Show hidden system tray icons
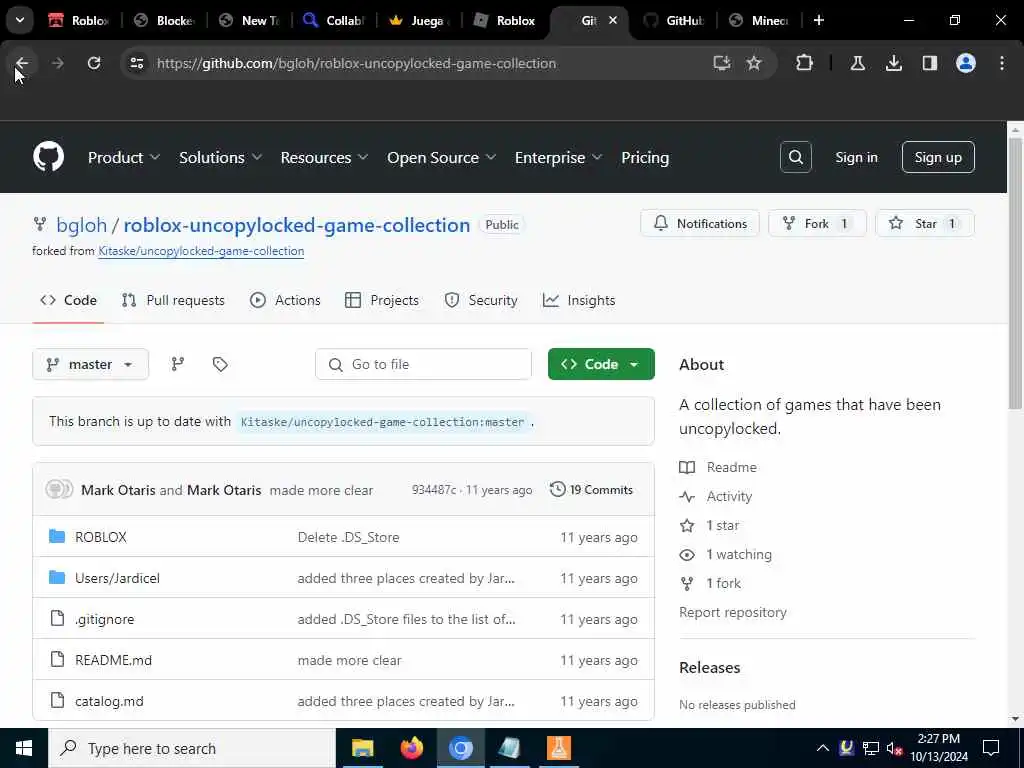1024x768 pixels. [823, 748]
